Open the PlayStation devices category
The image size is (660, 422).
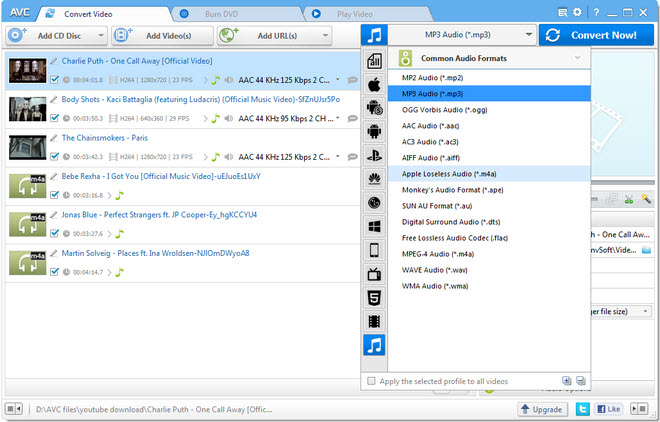(374, 156)
